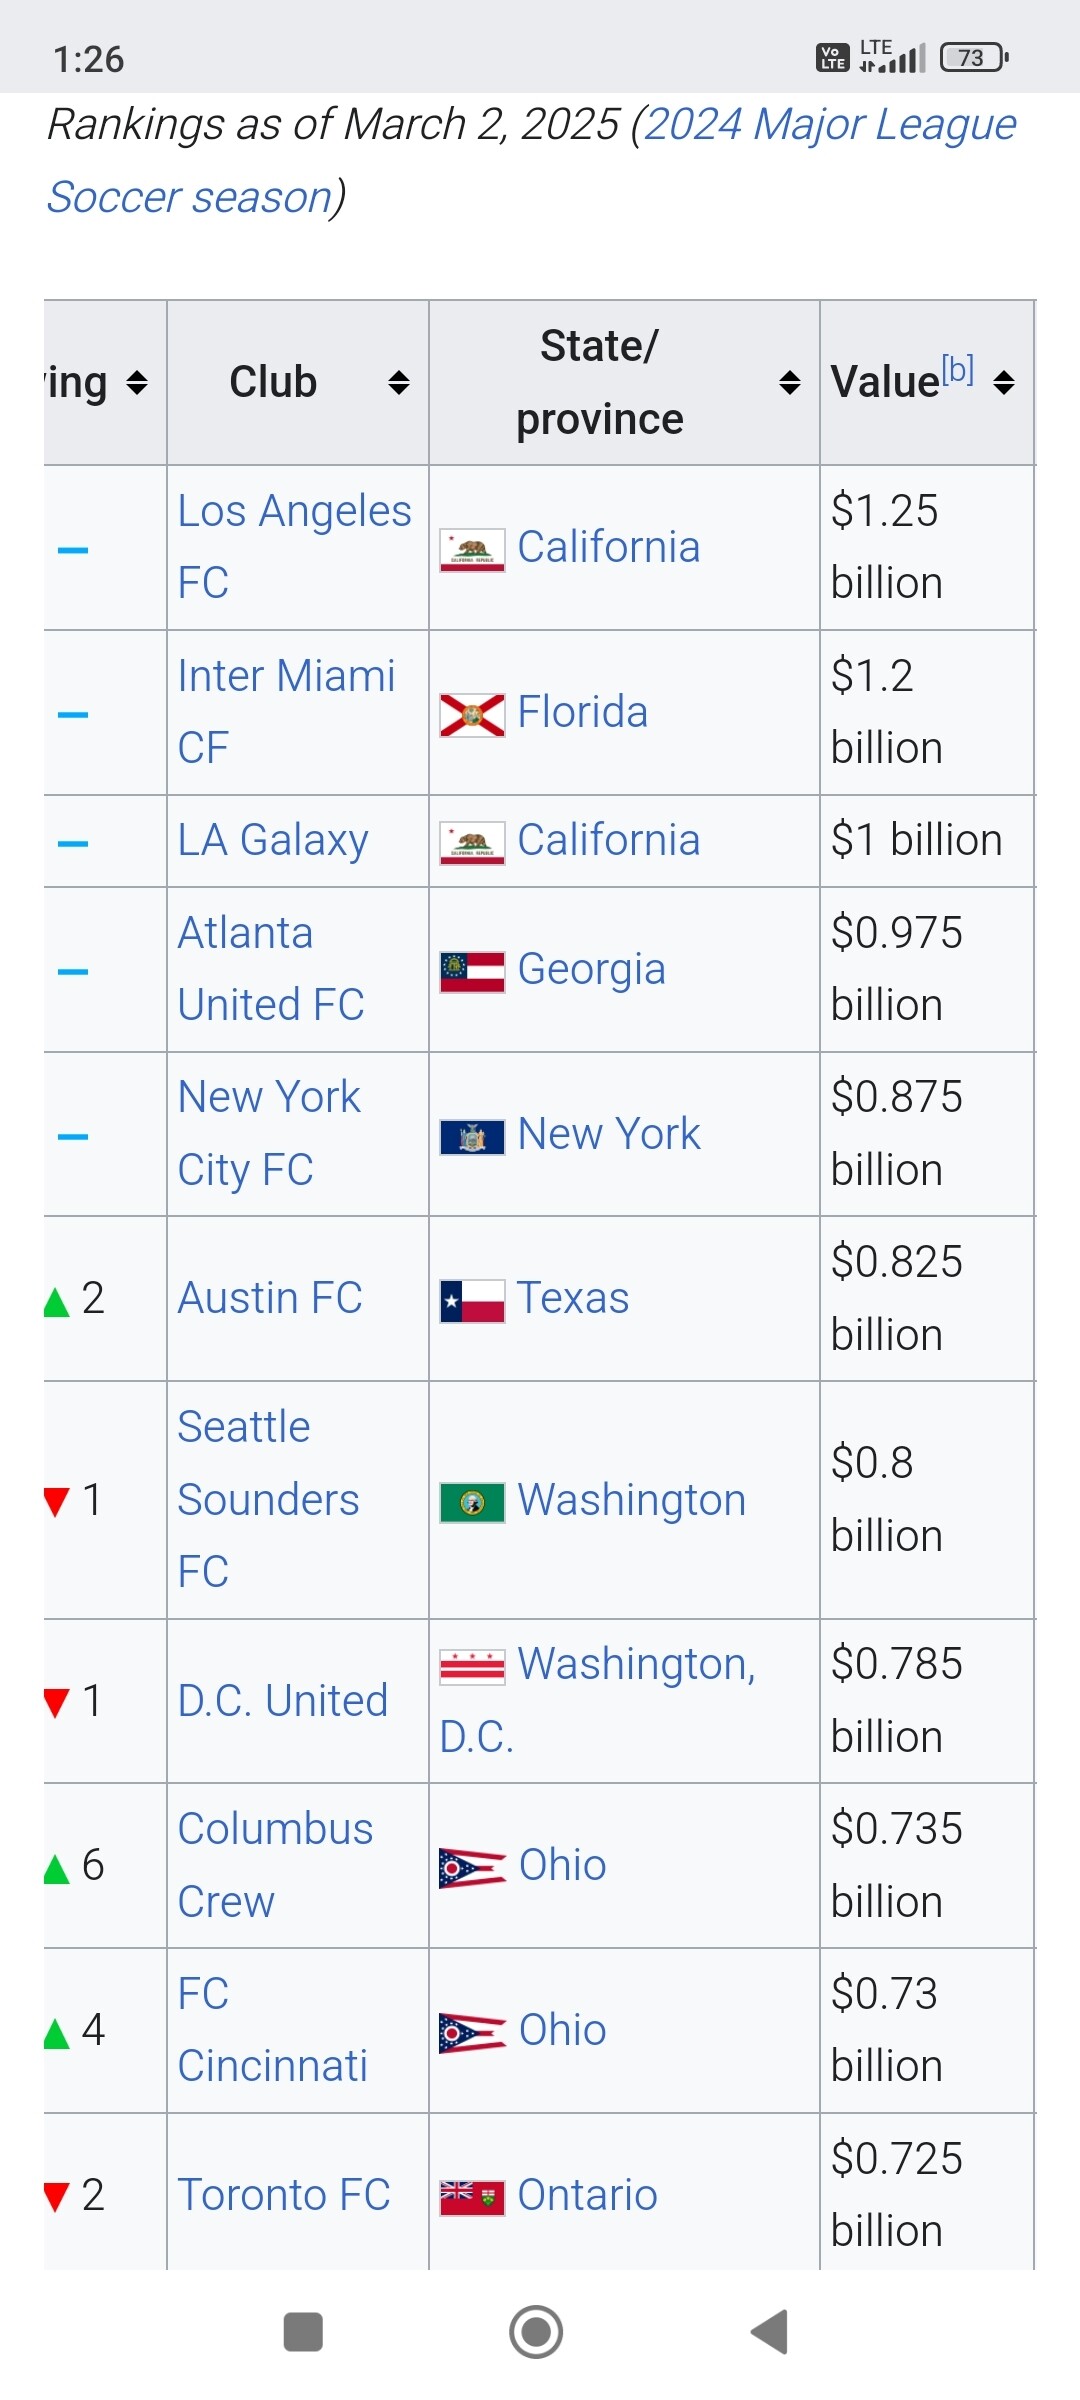Tap the Ontario flag icon
The image size is (1080, 2400).
click(x=472, y=2197)
